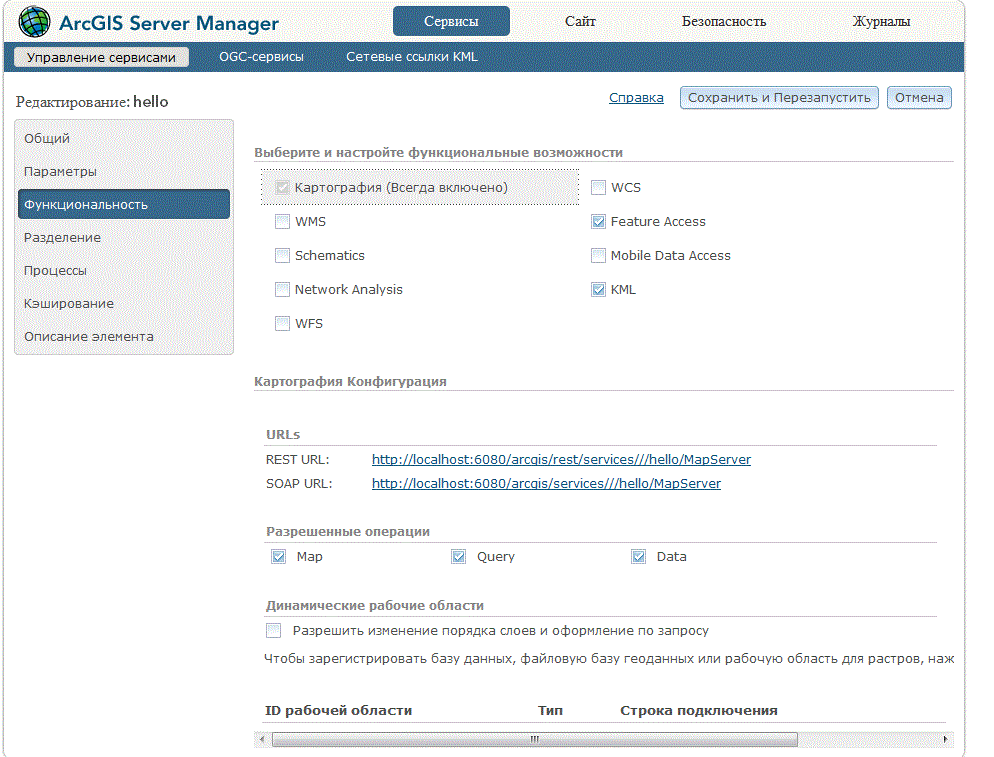
Task: Go to the Журналы tab
Action: pos(881,22)
